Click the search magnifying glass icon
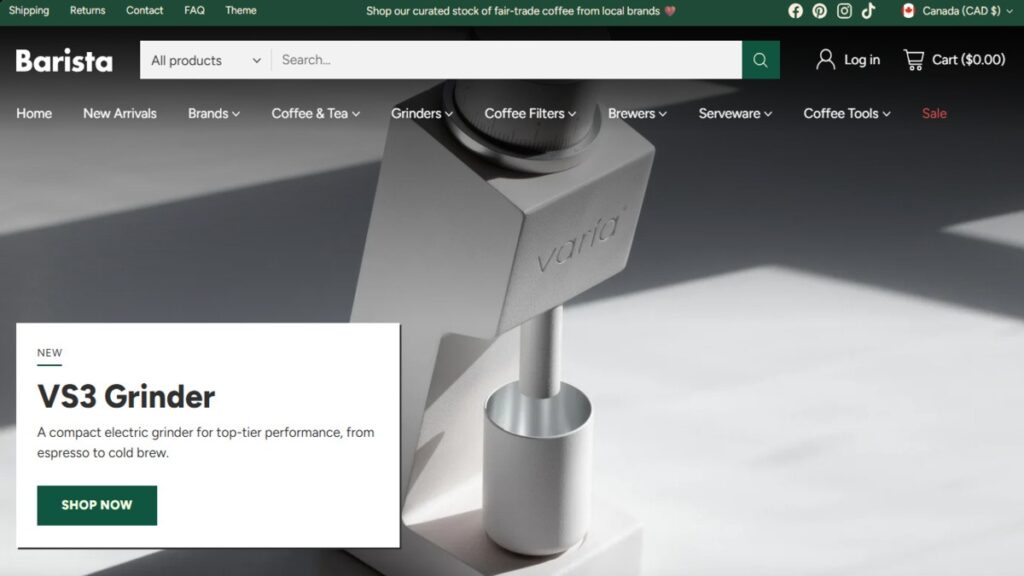This screenshot has width=1024, height=576. (x=760, y=60)
